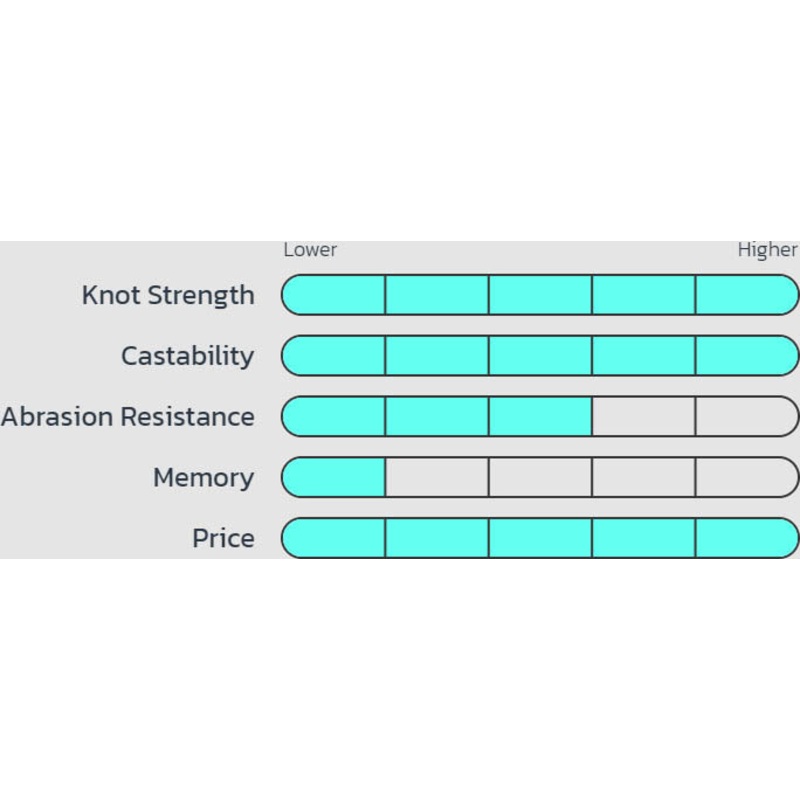
Task: Click second empty segment of Memory bar
Action: coord(437,478)
